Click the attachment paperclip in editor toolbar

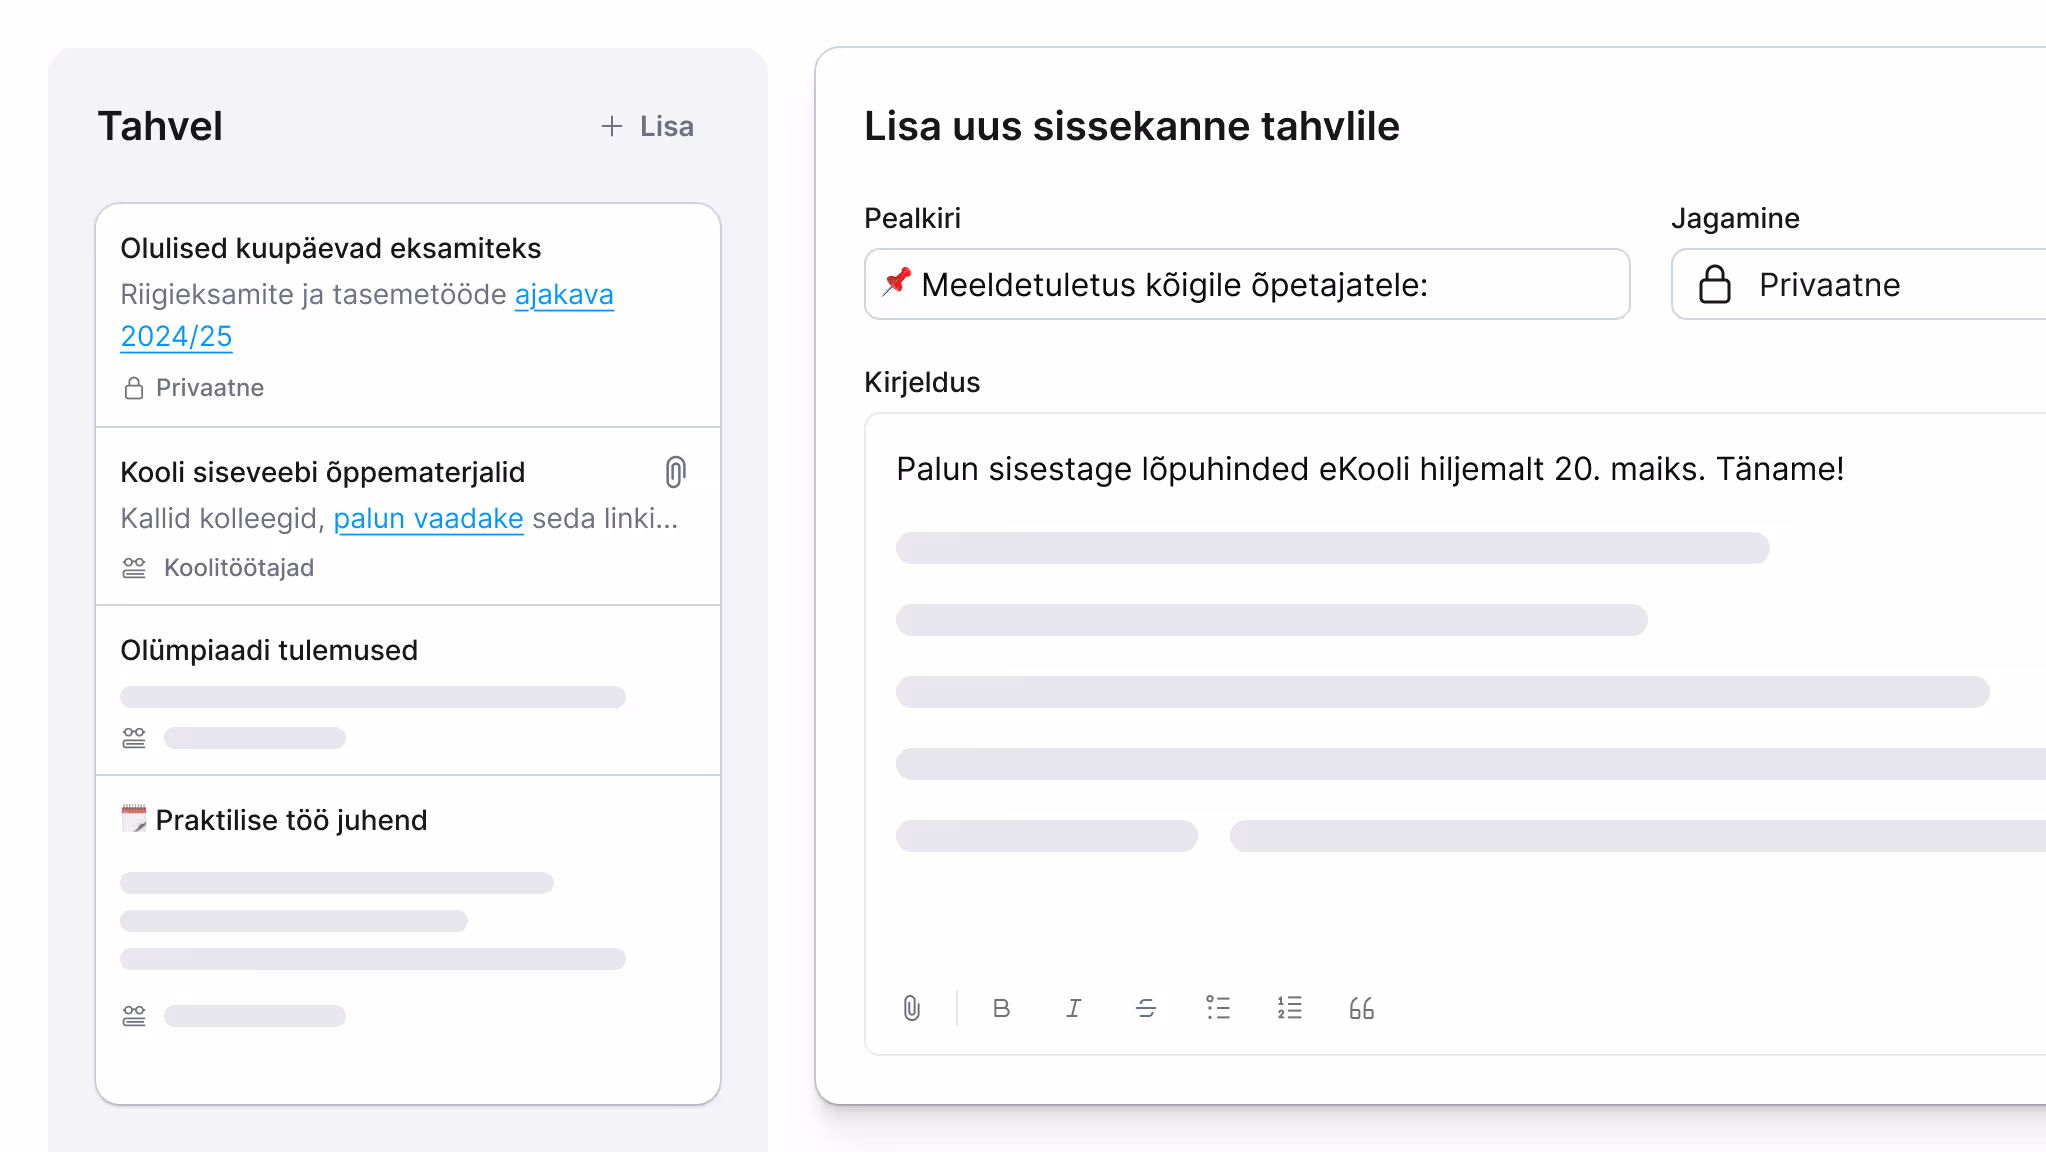click(x=911, y=1008)
